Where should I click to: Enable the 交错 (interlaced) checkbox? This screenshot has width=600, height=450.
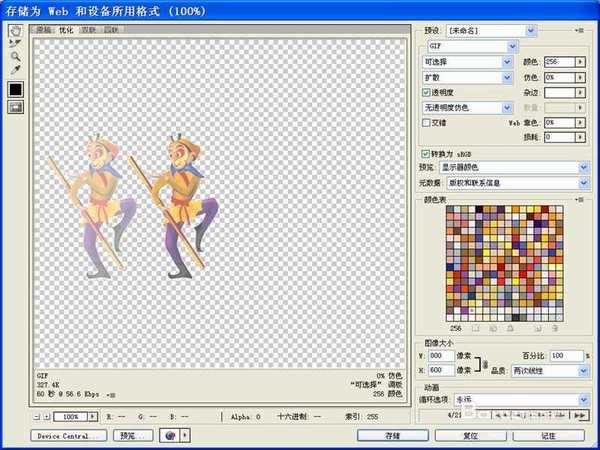coord(427,122)
